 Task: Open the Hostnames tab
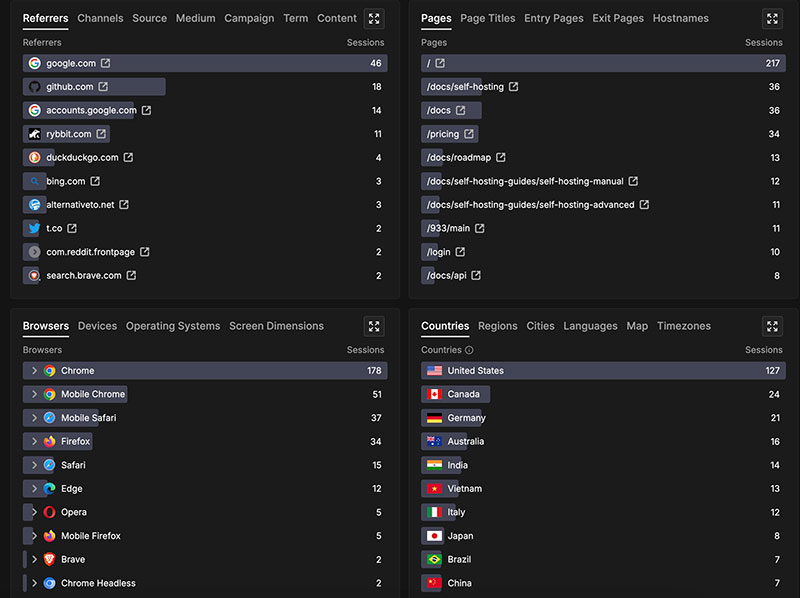click(681, 18)
